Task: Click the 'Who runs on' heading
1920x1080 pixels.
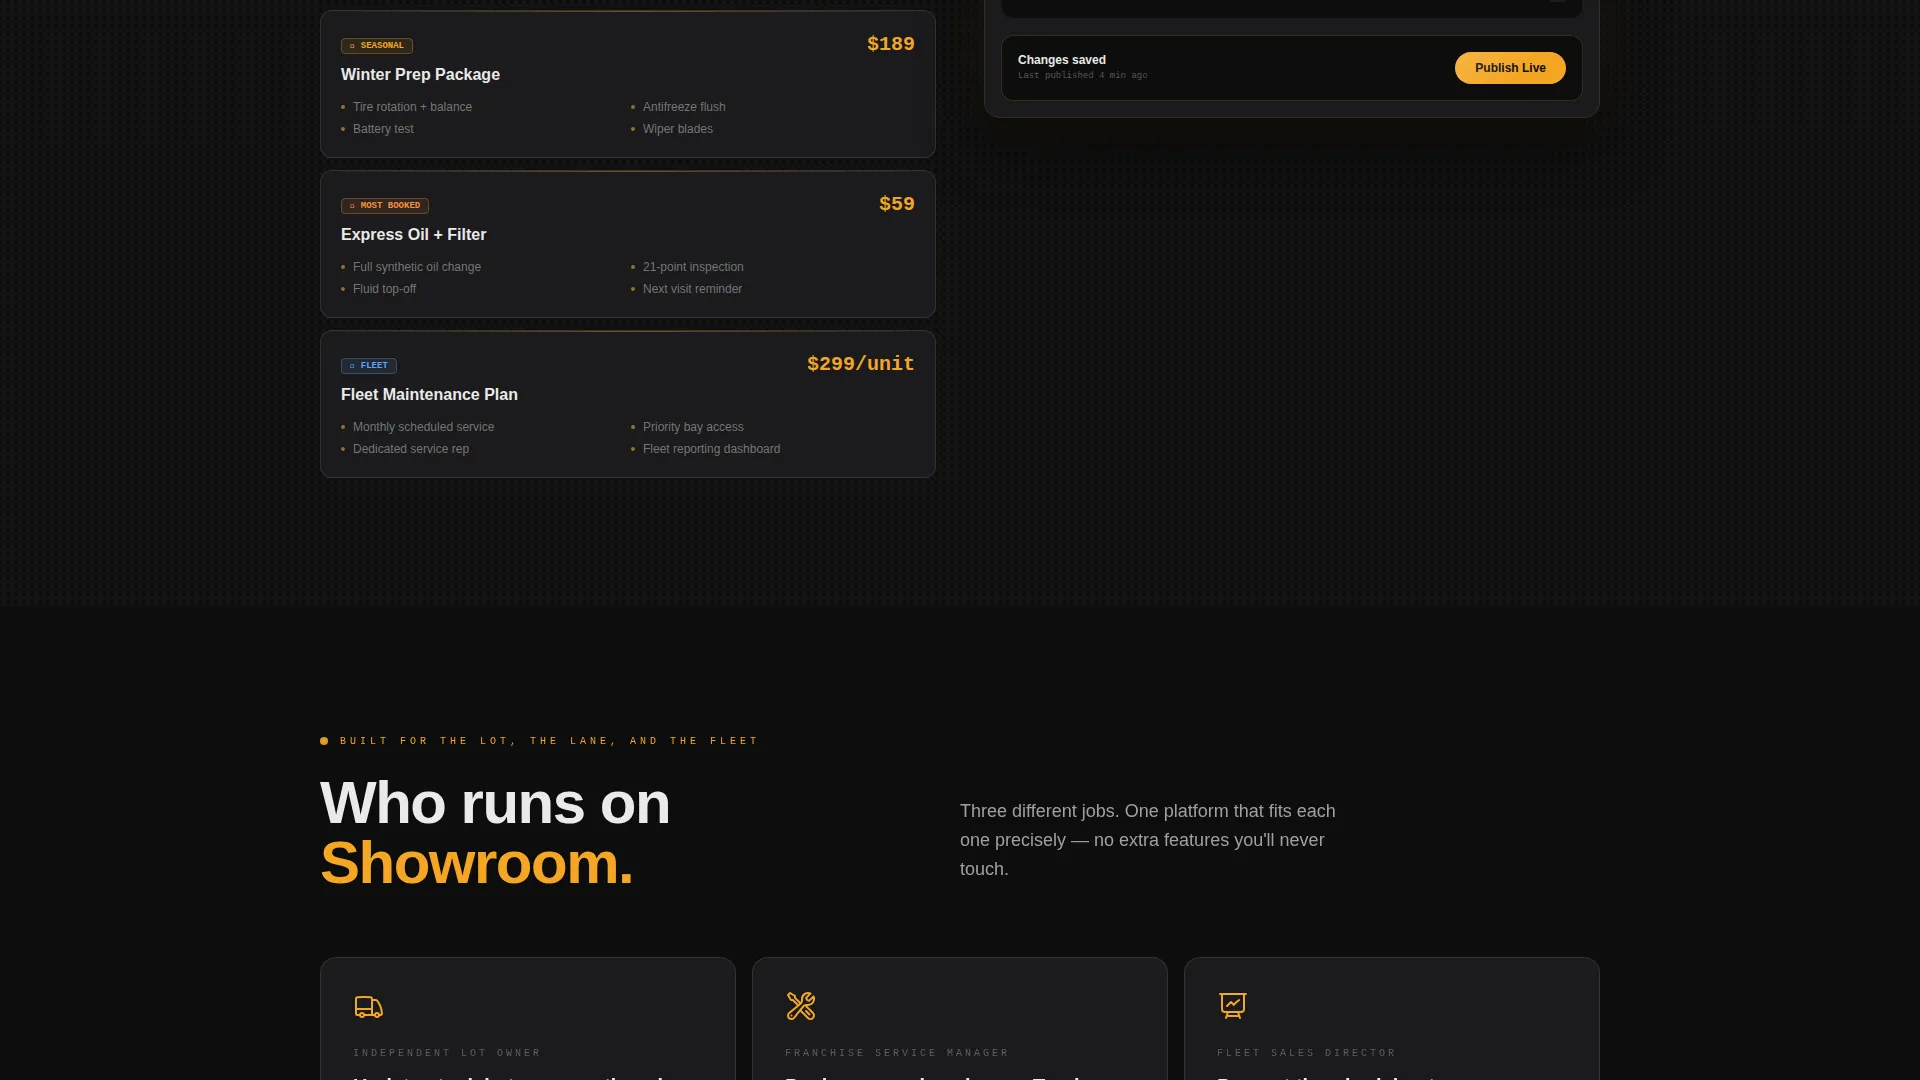Action: click(495, 803)
